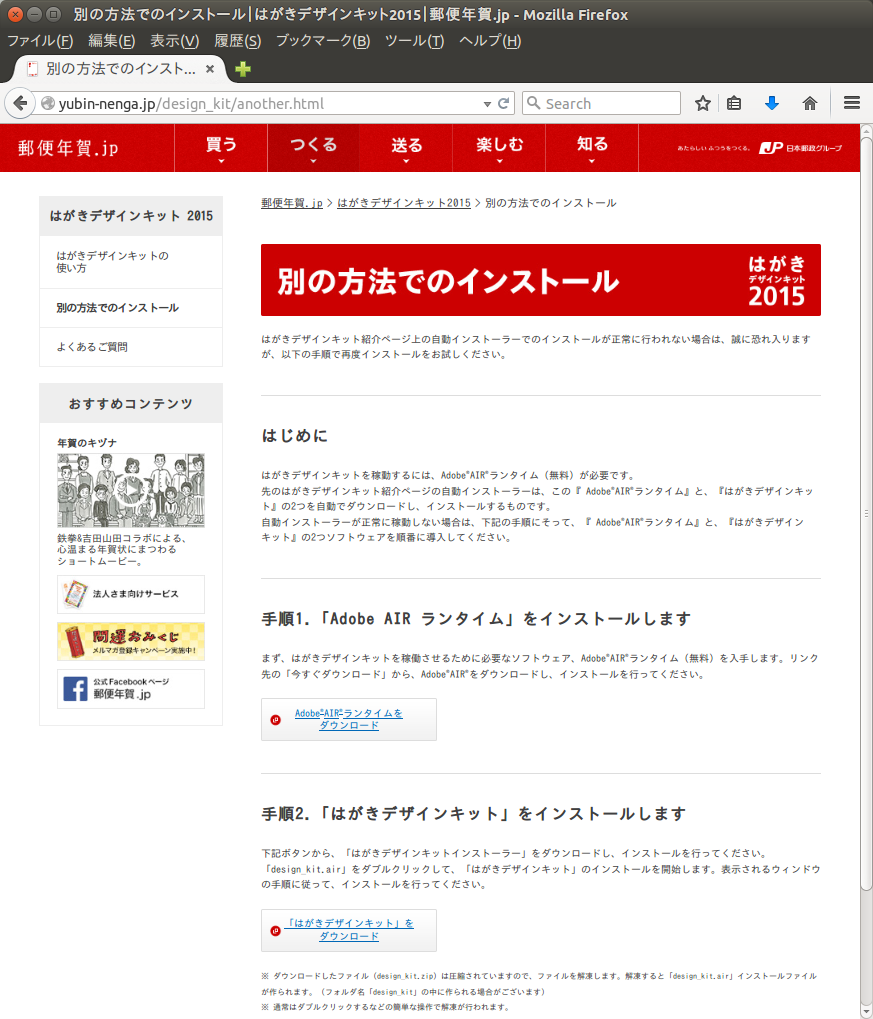
Task: Bookmark this page with the star icon
Action: pos(703,103)
